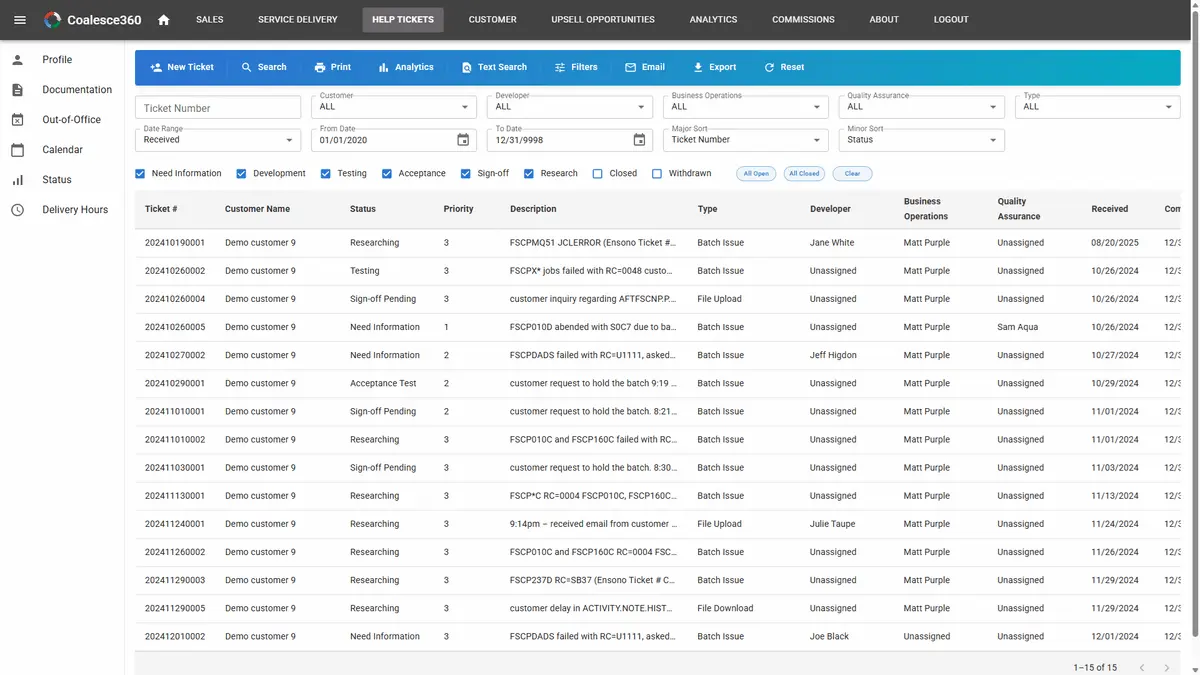
Task: Reset the ticket filters
Action: (784, 67)
